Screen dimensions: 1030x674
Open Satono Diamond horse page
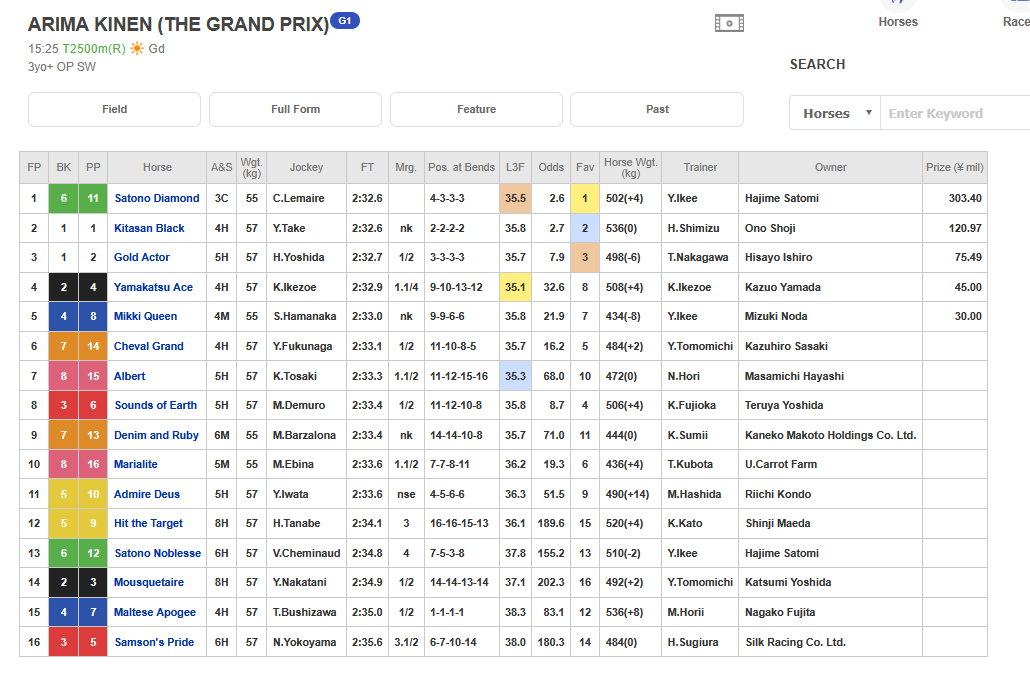(x=157, y=198)
